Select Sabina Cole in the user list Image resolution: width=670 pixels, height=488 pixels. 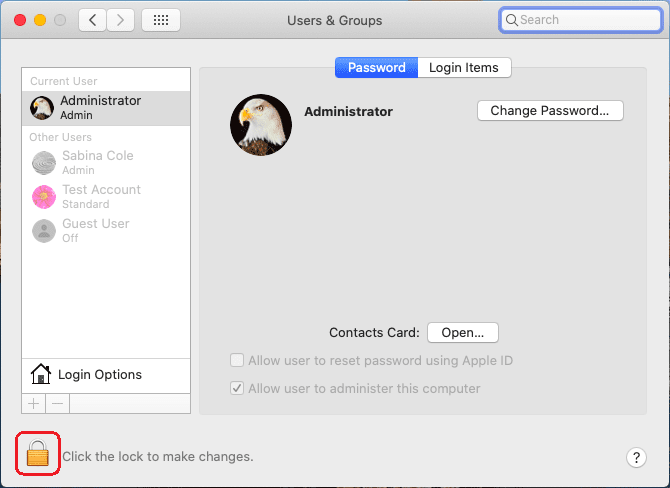tap(96, 162)
